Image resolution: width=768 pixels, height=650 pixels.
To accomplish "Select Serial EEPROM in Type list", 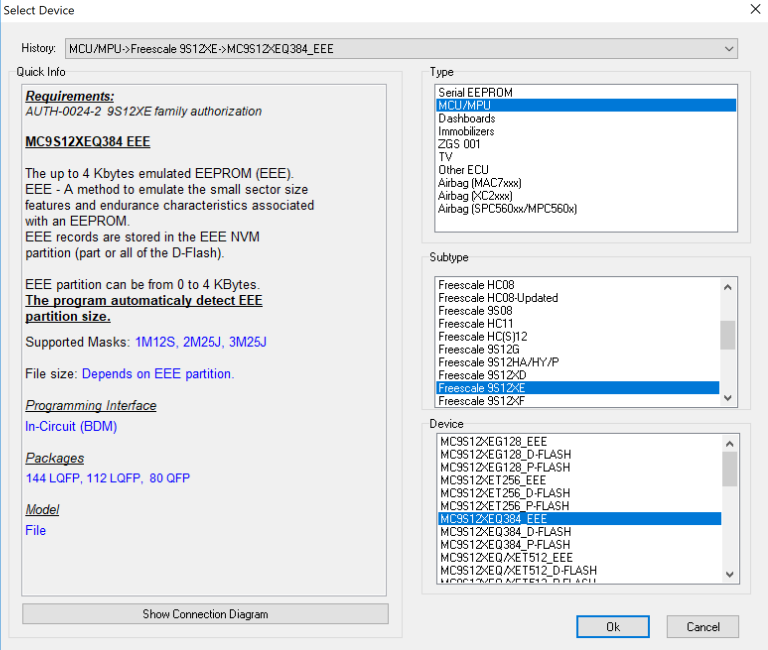I will (586, 93).
